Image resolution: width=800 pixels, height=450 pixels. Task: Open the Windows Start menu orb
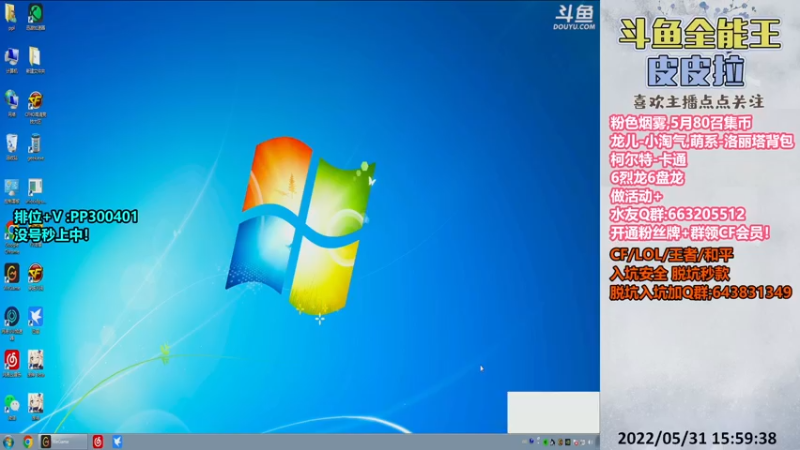8,442
